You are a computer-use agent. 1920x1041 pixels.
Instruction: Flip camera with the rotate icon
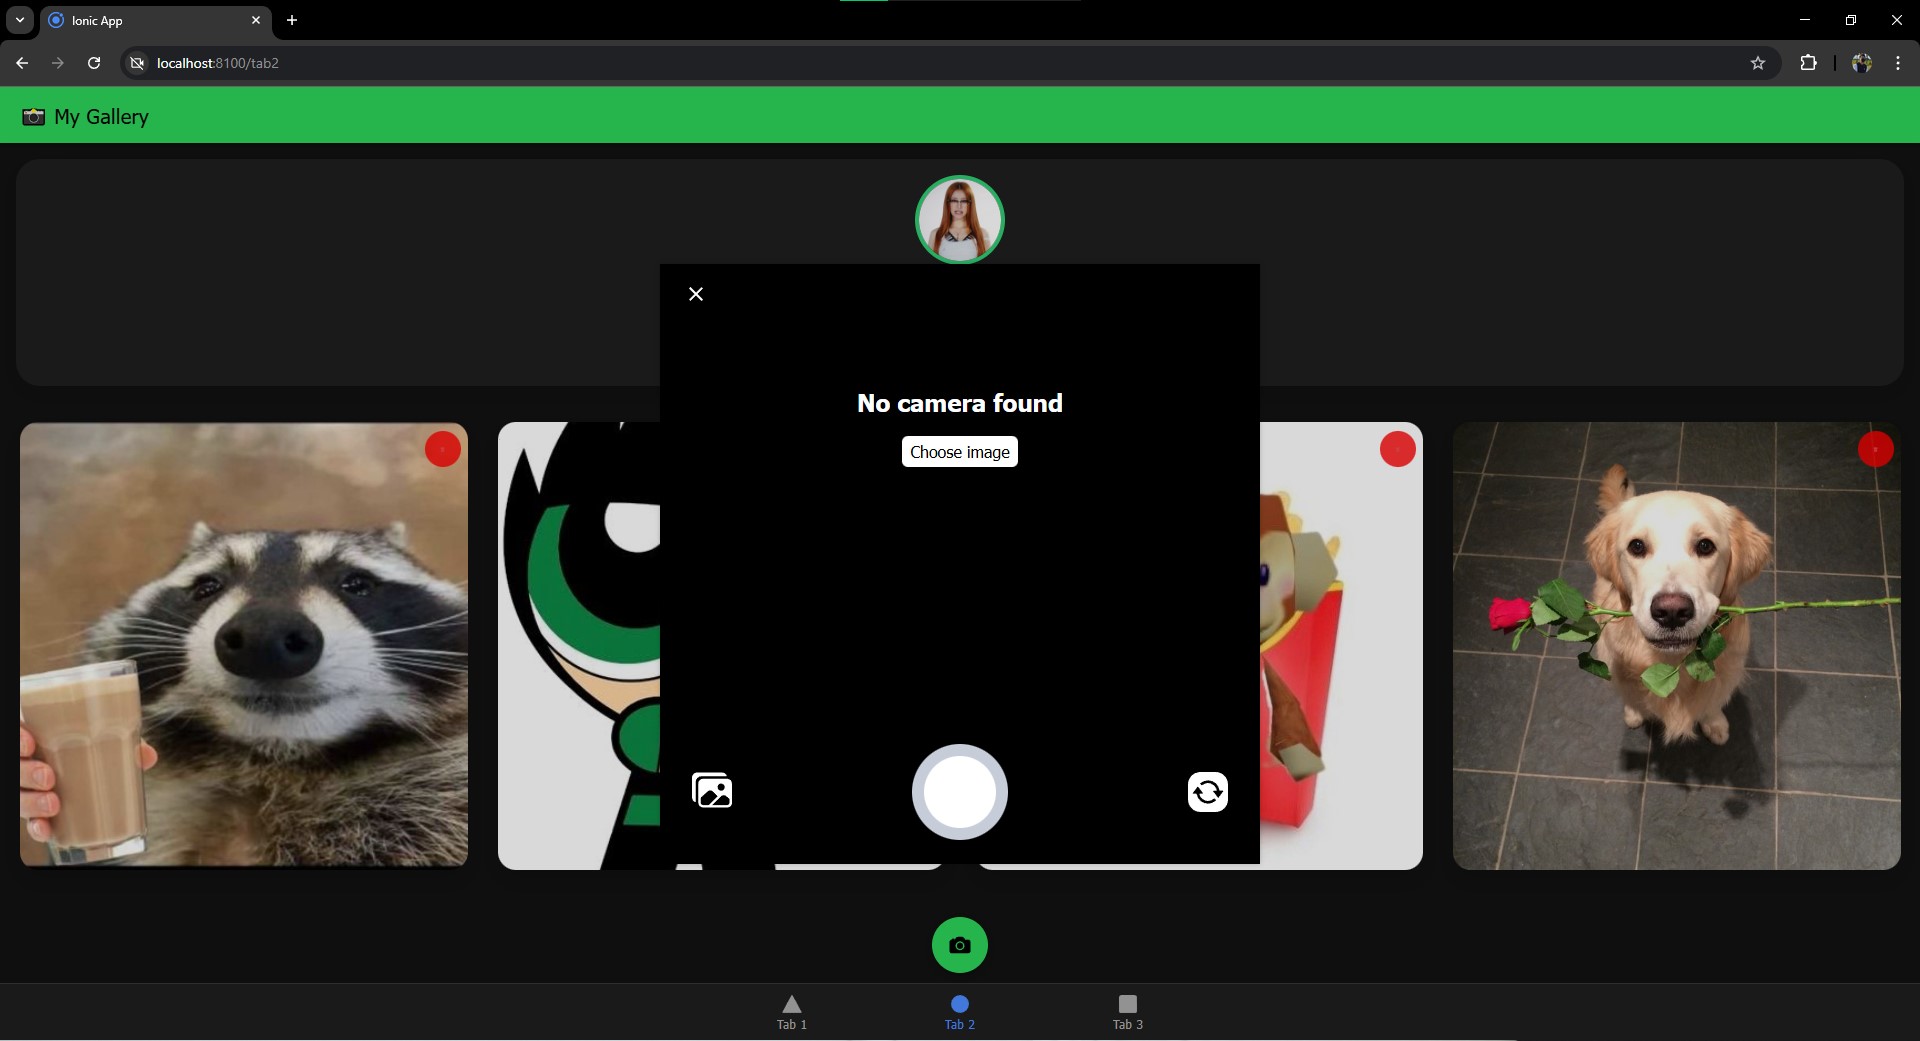pos(1208,792)
